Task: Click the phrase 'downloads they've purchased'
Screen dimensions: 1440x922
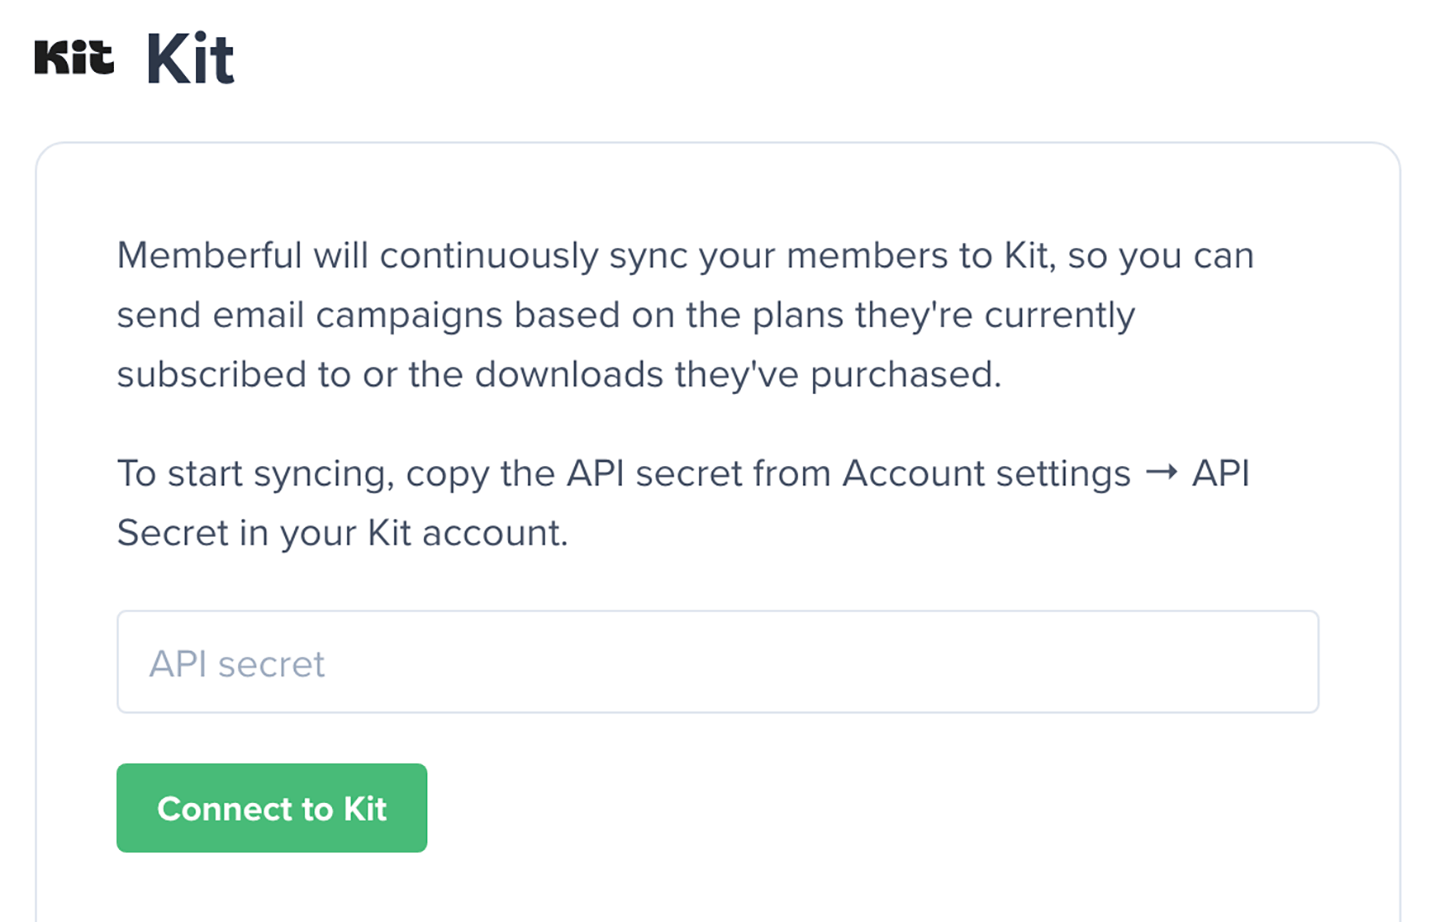Action: pyautogui.click(x=736, y=374)
